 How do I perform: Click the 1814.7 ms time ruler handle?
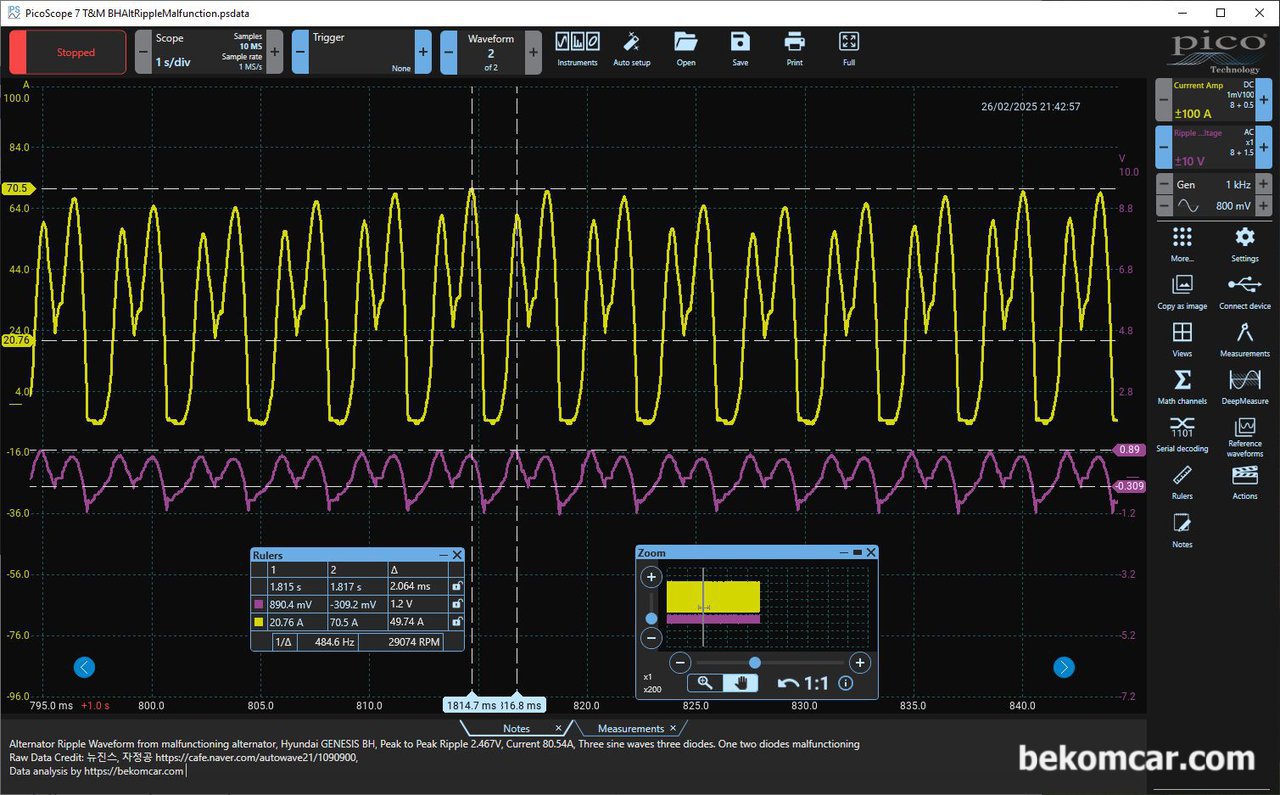(x=473, y=704)
